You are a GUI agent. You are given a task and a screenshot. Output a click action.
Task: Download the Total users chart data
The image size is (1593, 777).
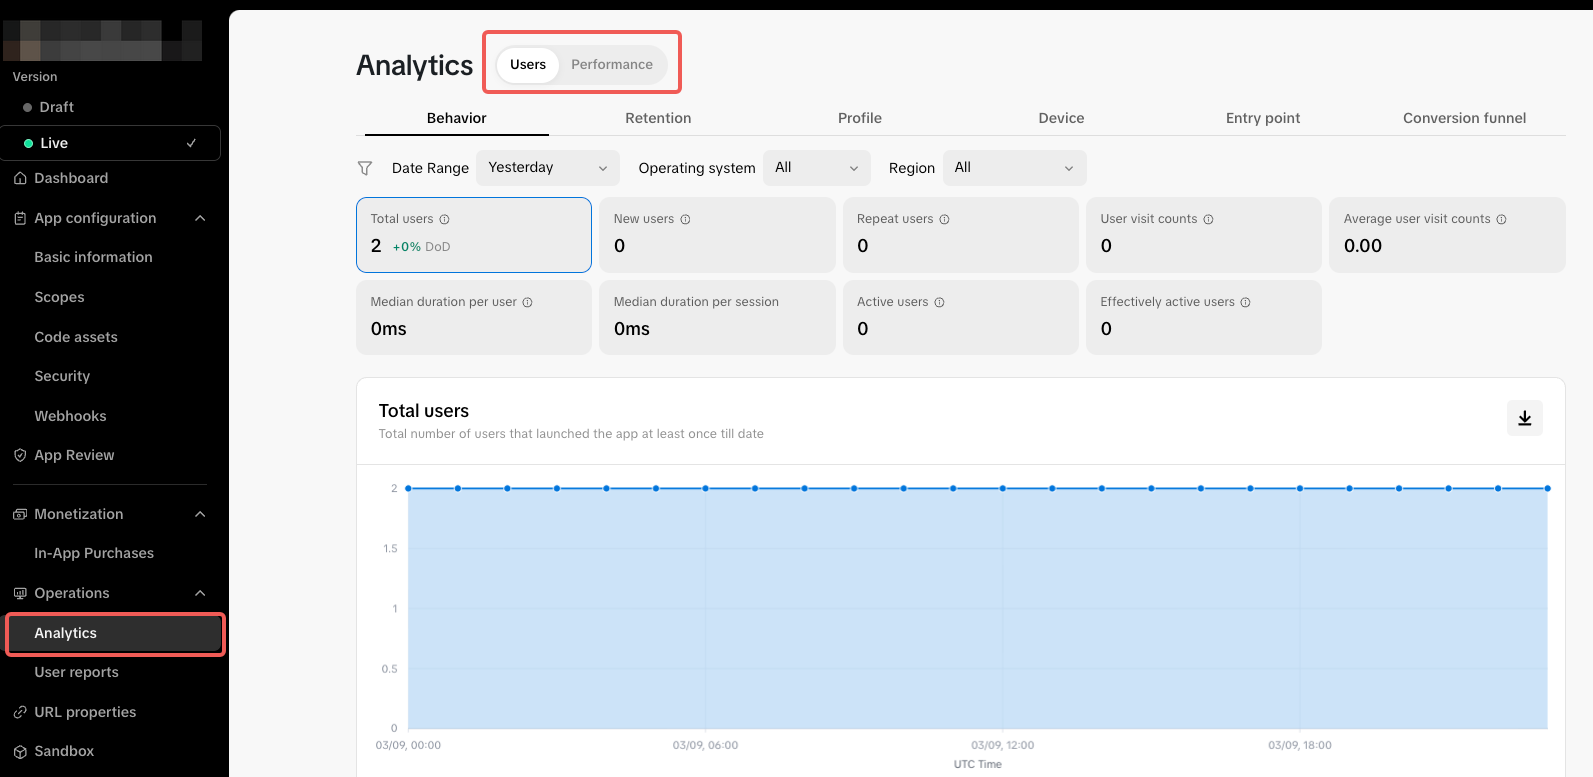[x=1524, y=418]
